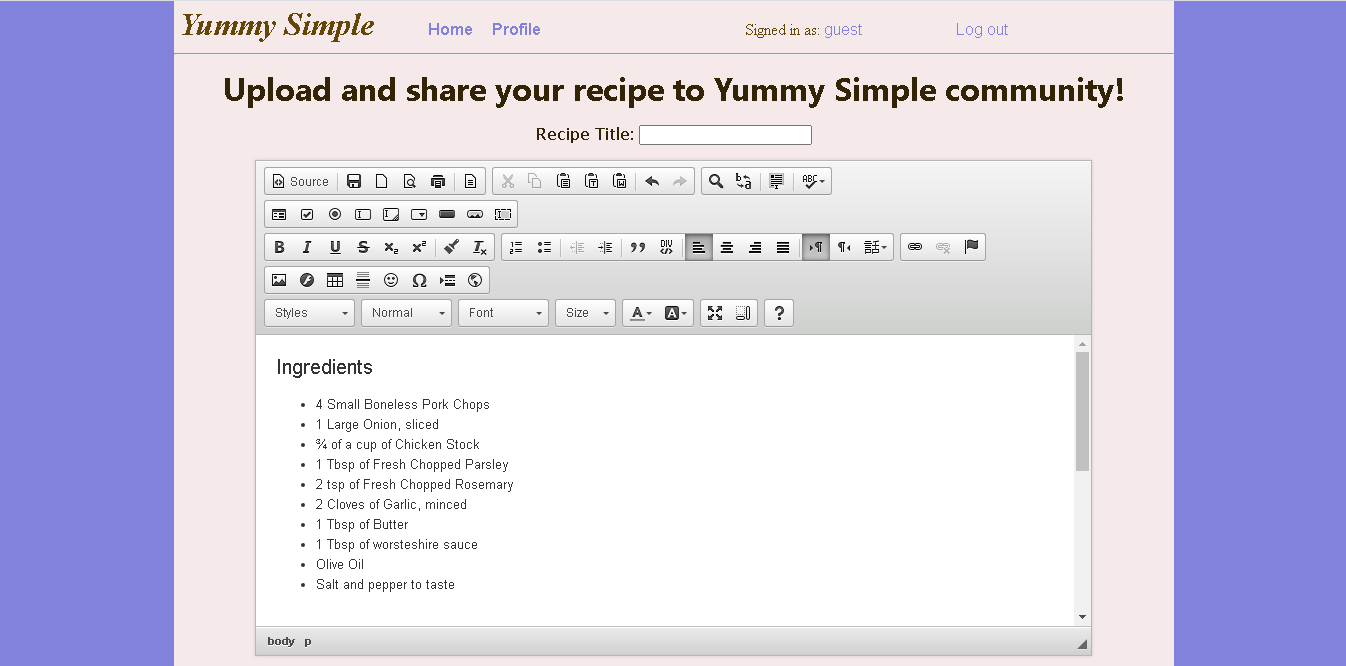This screenshot has height=666, width=1346.
Task: Insert Horizontal Line icon
Action: (363, 280)
